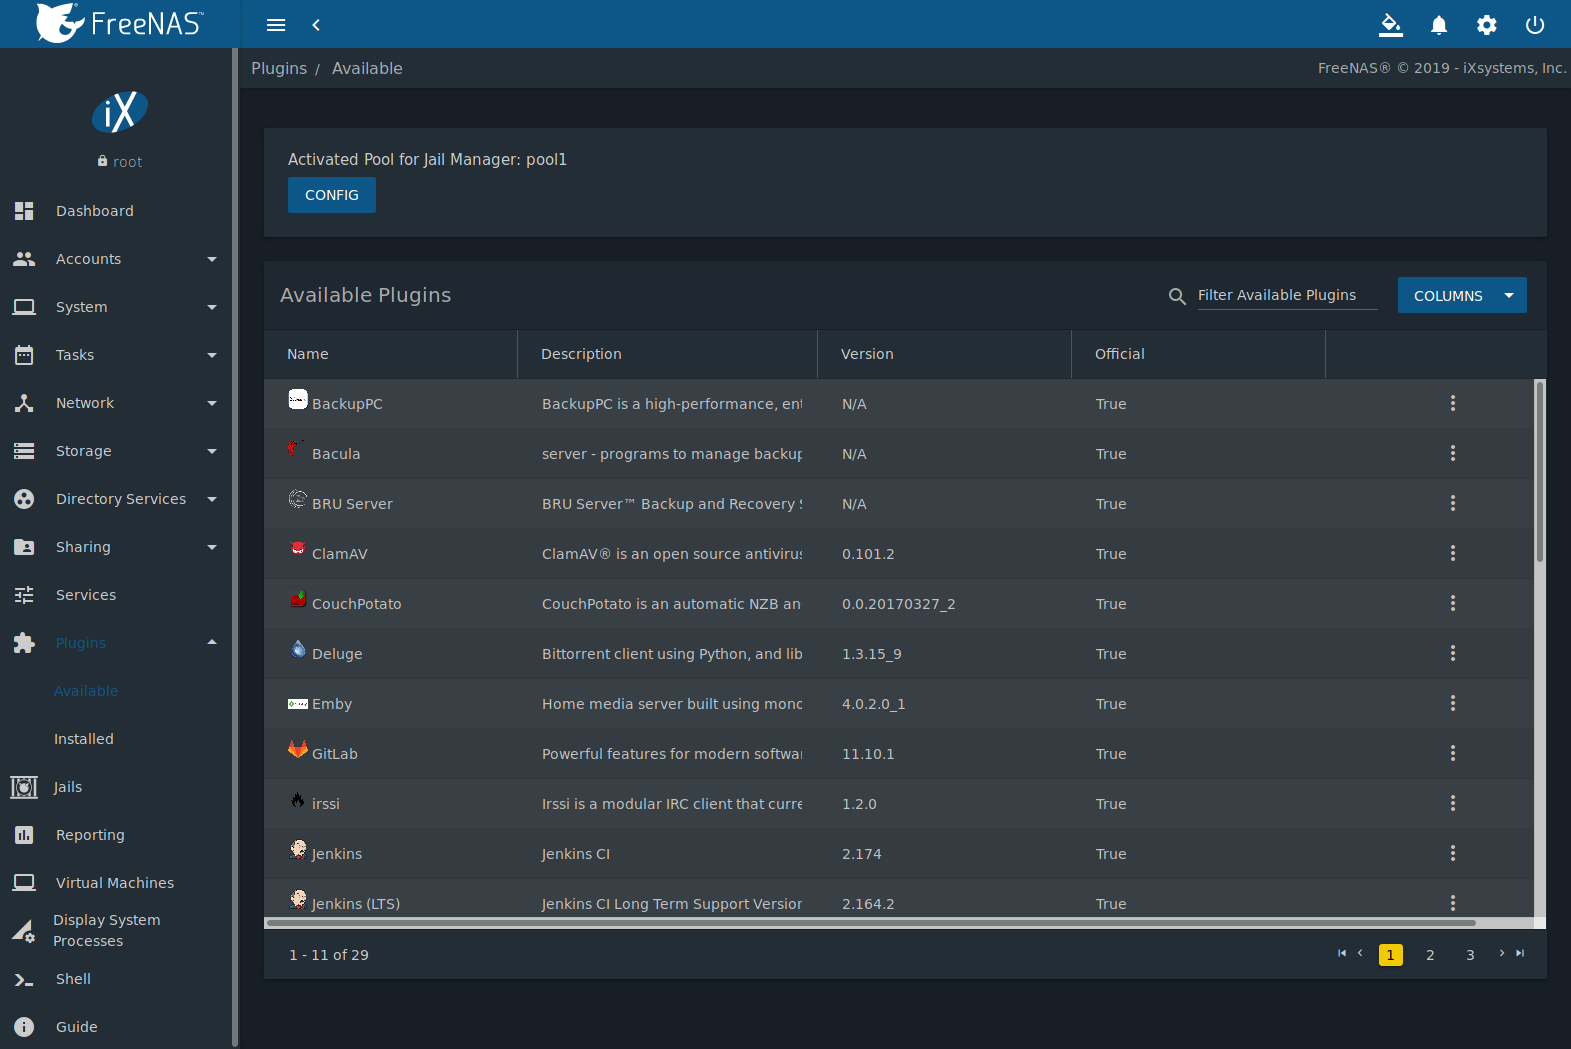This screenshot has width=1571, height=1049.
Task: Jump to last page
Action: click(1520, 953)
